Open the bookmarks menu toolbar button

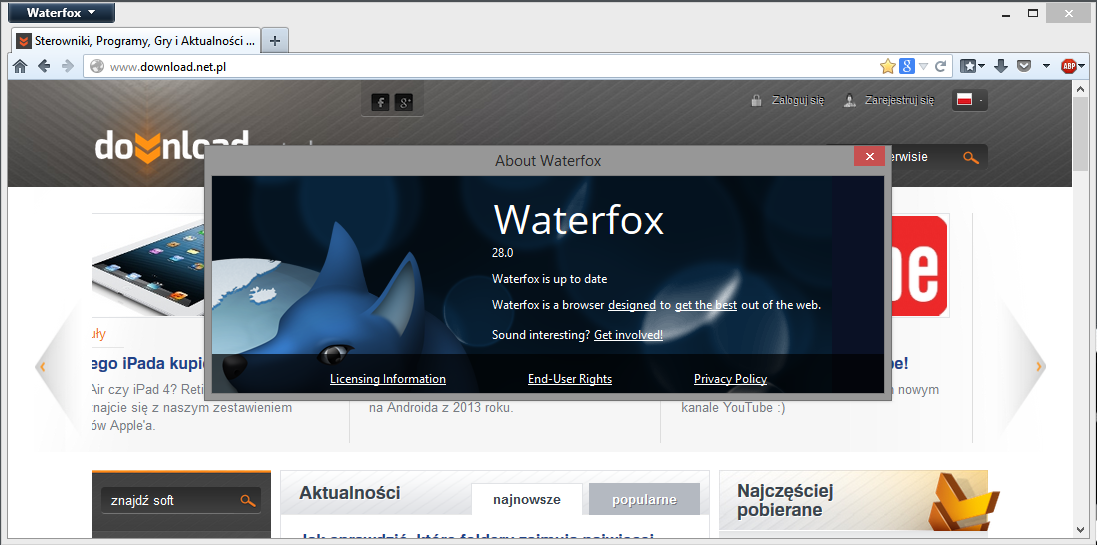click(972, 66)
